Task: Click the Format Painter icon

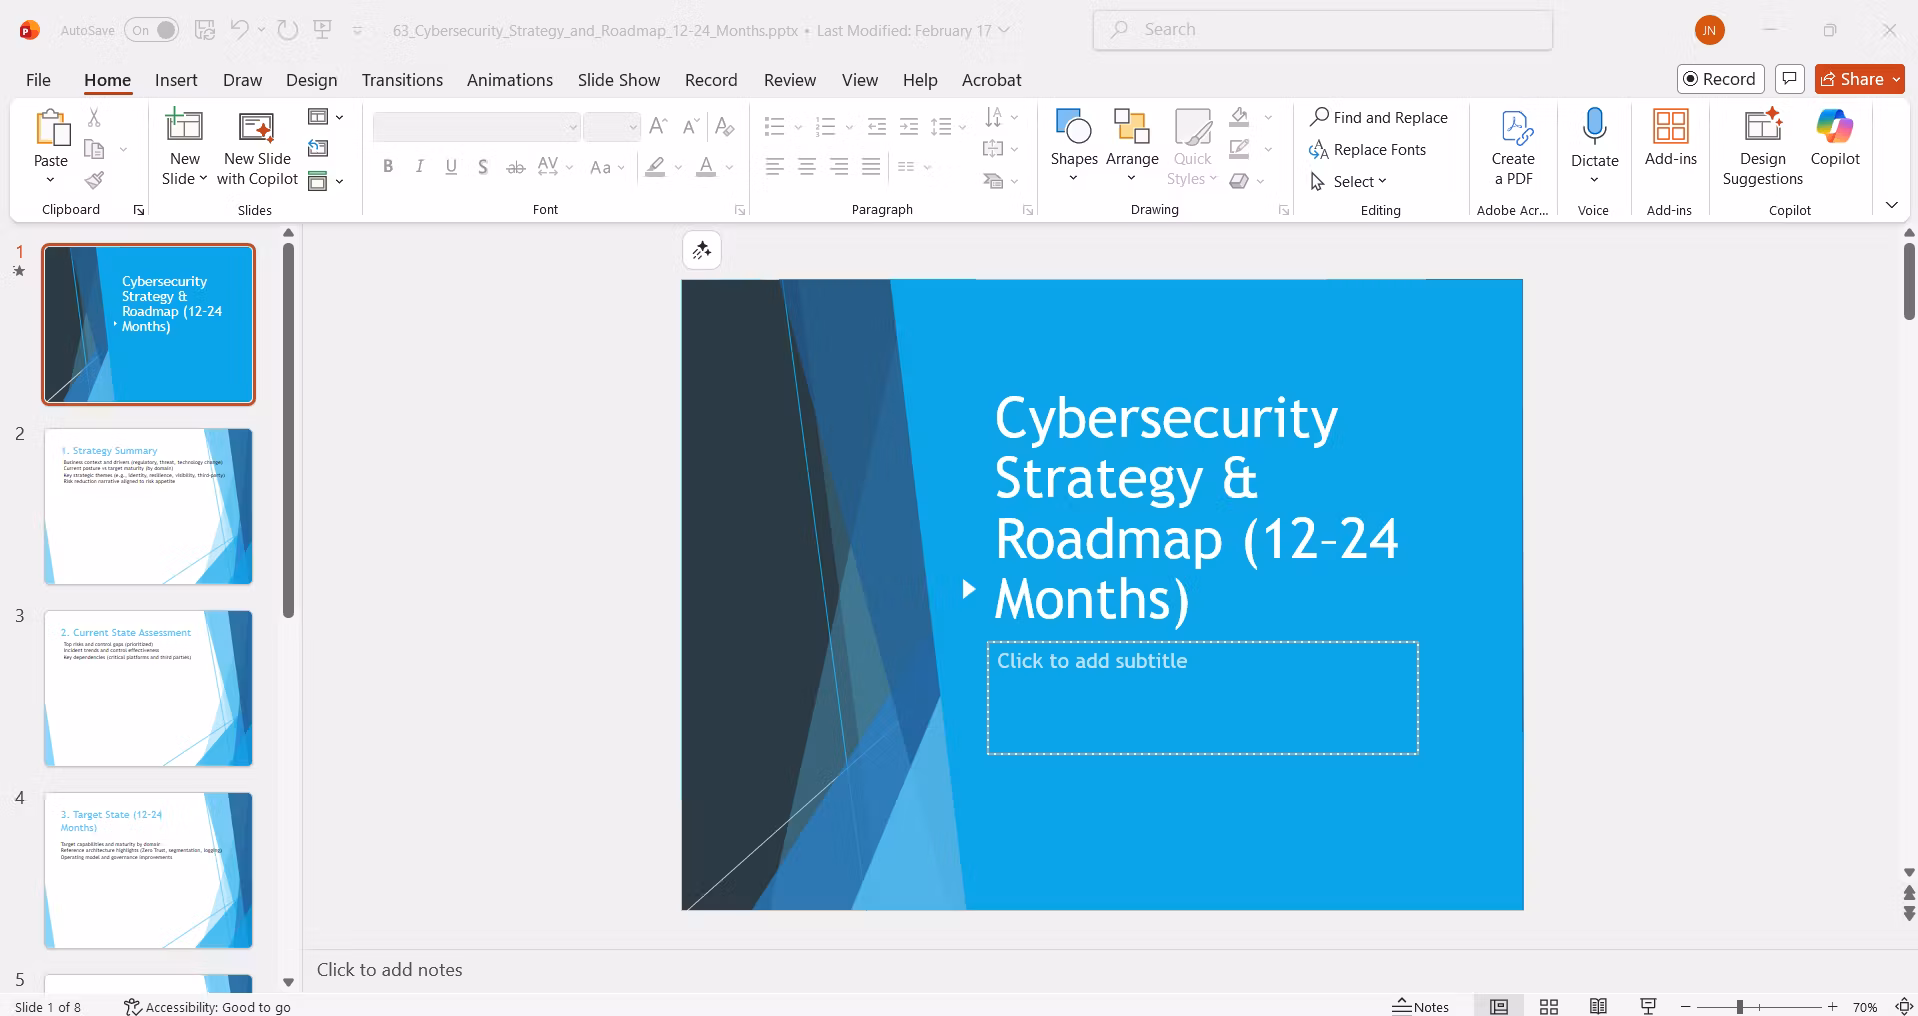Action: [x=94, y=181]
